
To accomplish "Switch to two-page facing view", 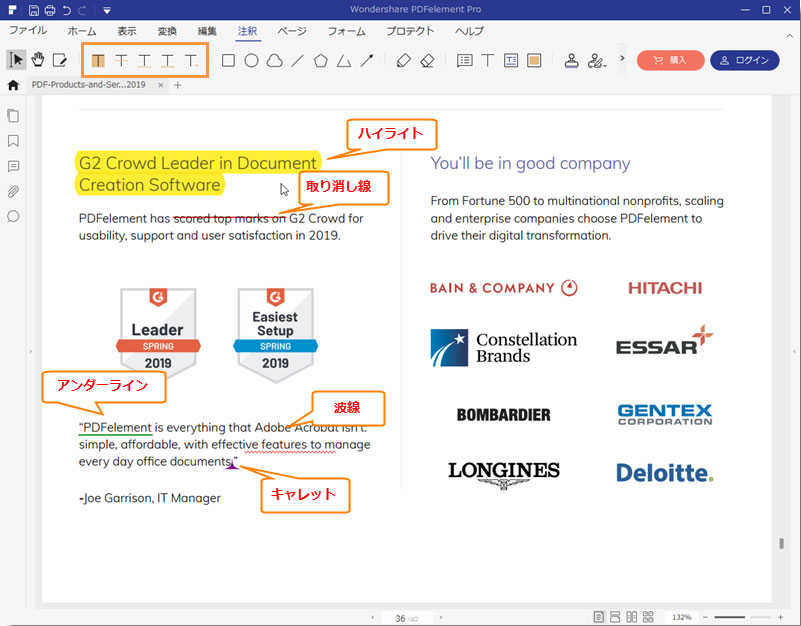I will 631,617.
